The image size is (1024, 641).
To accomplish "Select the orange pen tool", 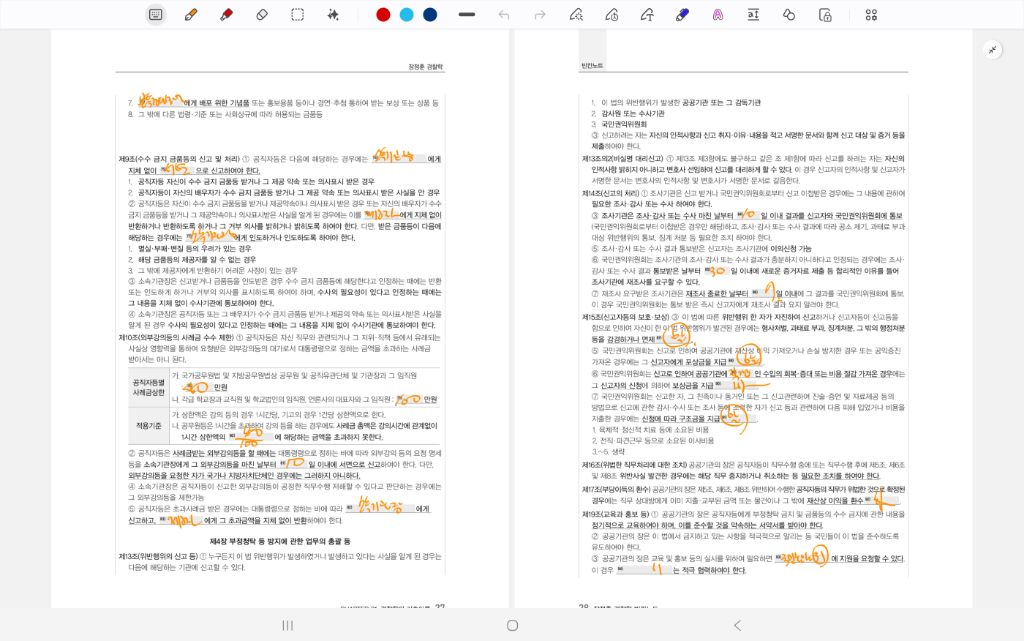I will (191, 14).
